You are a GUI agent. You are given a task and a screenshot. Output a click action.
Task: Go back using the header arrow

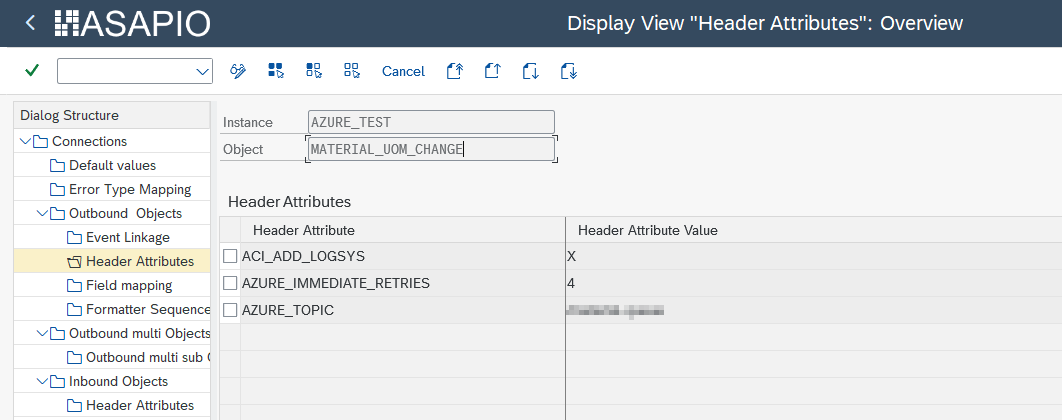coord(30,23)
